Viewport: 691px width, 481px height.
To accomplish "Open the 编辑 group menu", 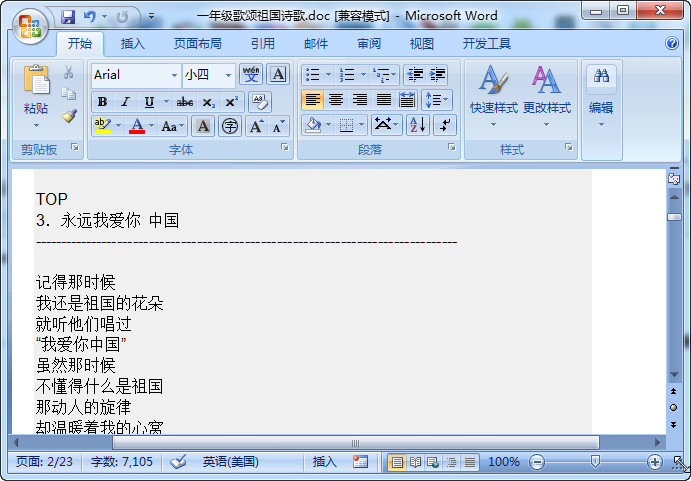I will 601,96.
